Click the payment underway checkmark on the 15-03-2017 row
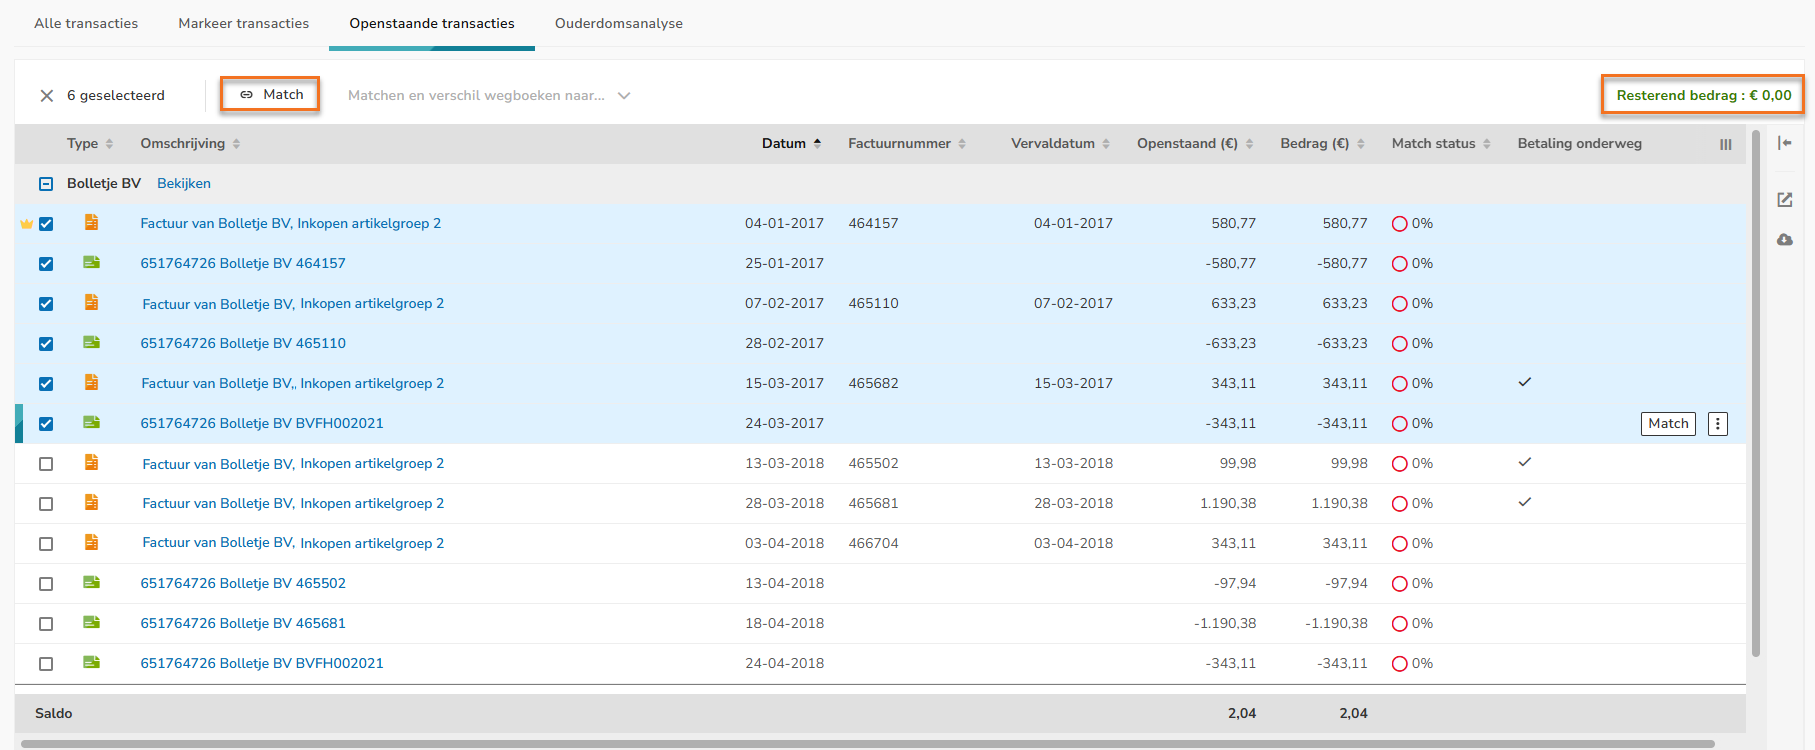Image resolution: width=1815 pixels, height=750 pixels. click(x=1525, y=382)
